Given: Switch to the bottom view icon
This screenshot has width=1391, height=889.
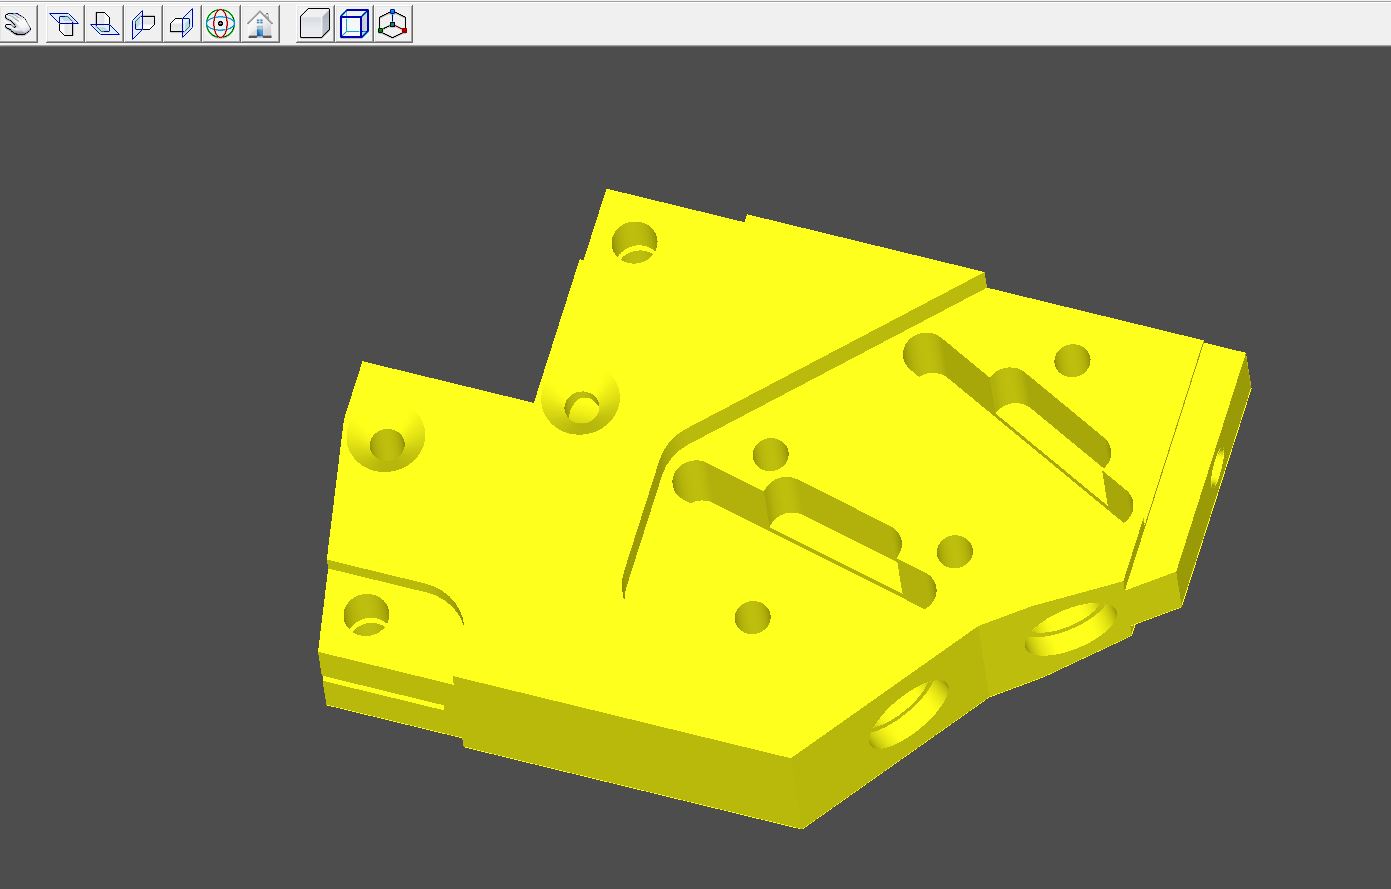Looking at the screenshot, I should [x=103, y=25].
